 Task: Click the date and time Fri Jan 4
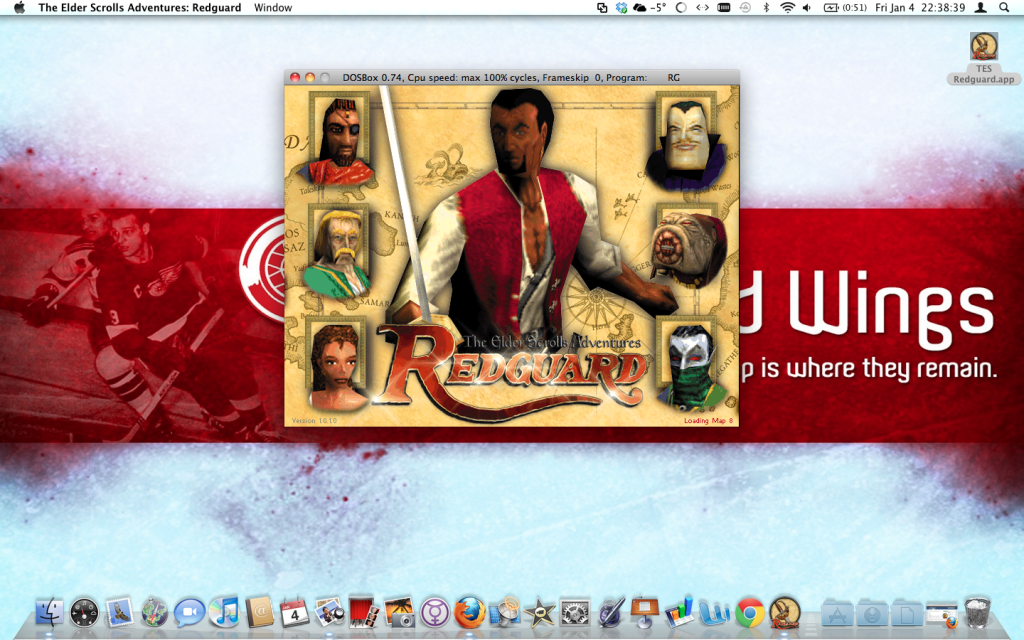[920, 8]
